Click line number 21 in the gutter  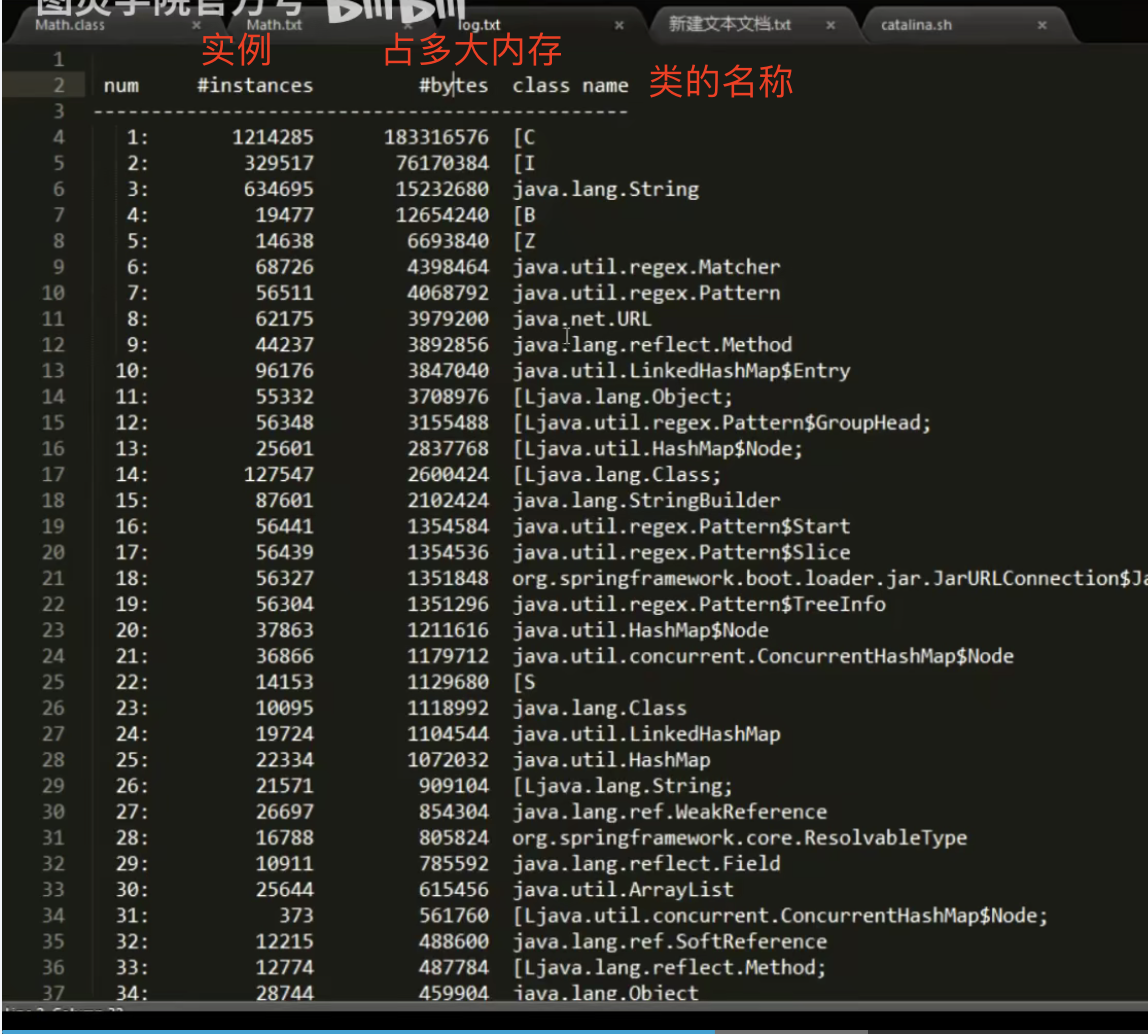click(x=53, y=578)
